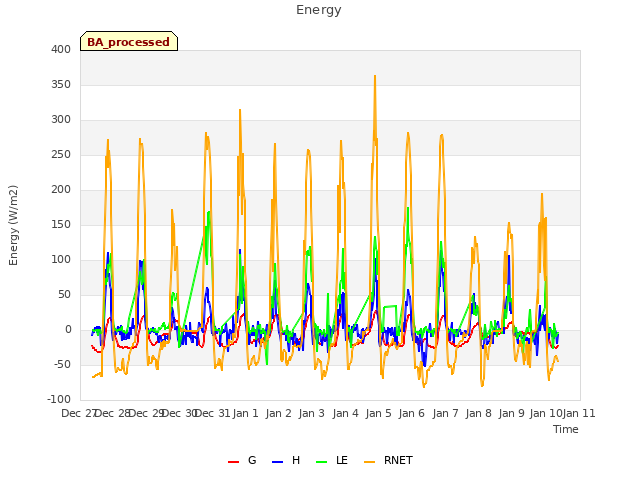Click the green LE peak on Jan 6

(x=408, y=208)
